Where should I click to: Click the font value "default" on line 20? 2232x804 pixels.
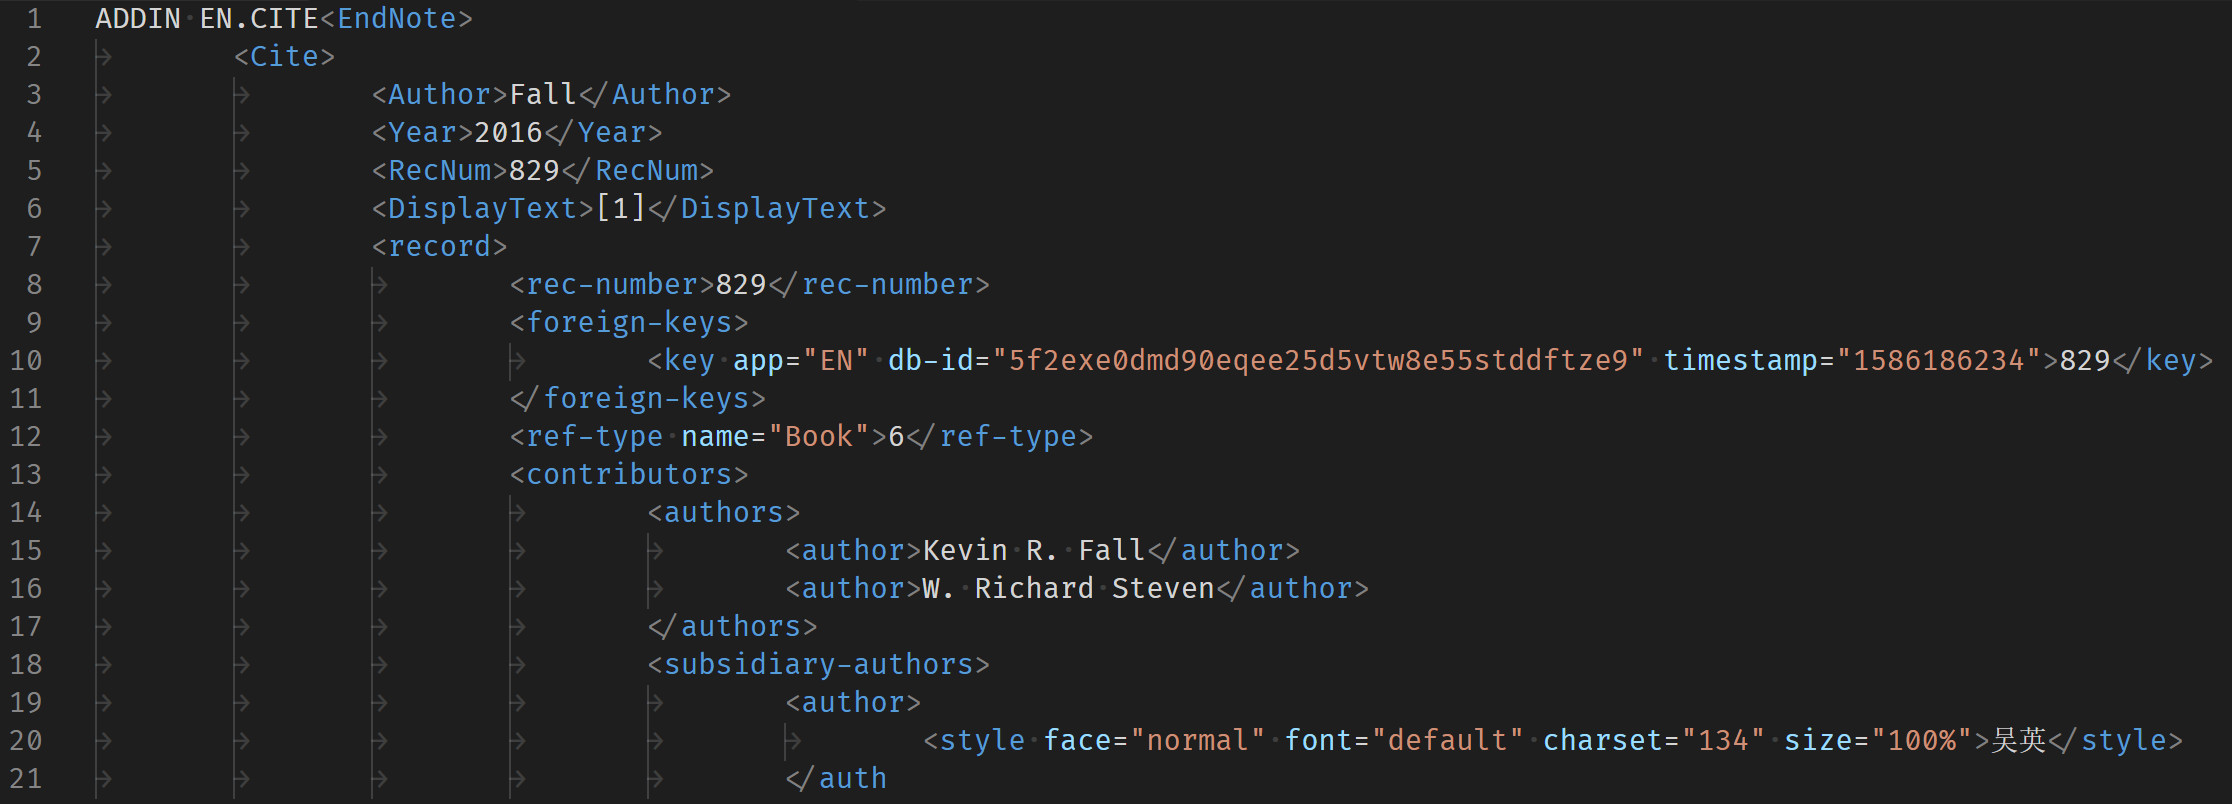[1448, 740]
